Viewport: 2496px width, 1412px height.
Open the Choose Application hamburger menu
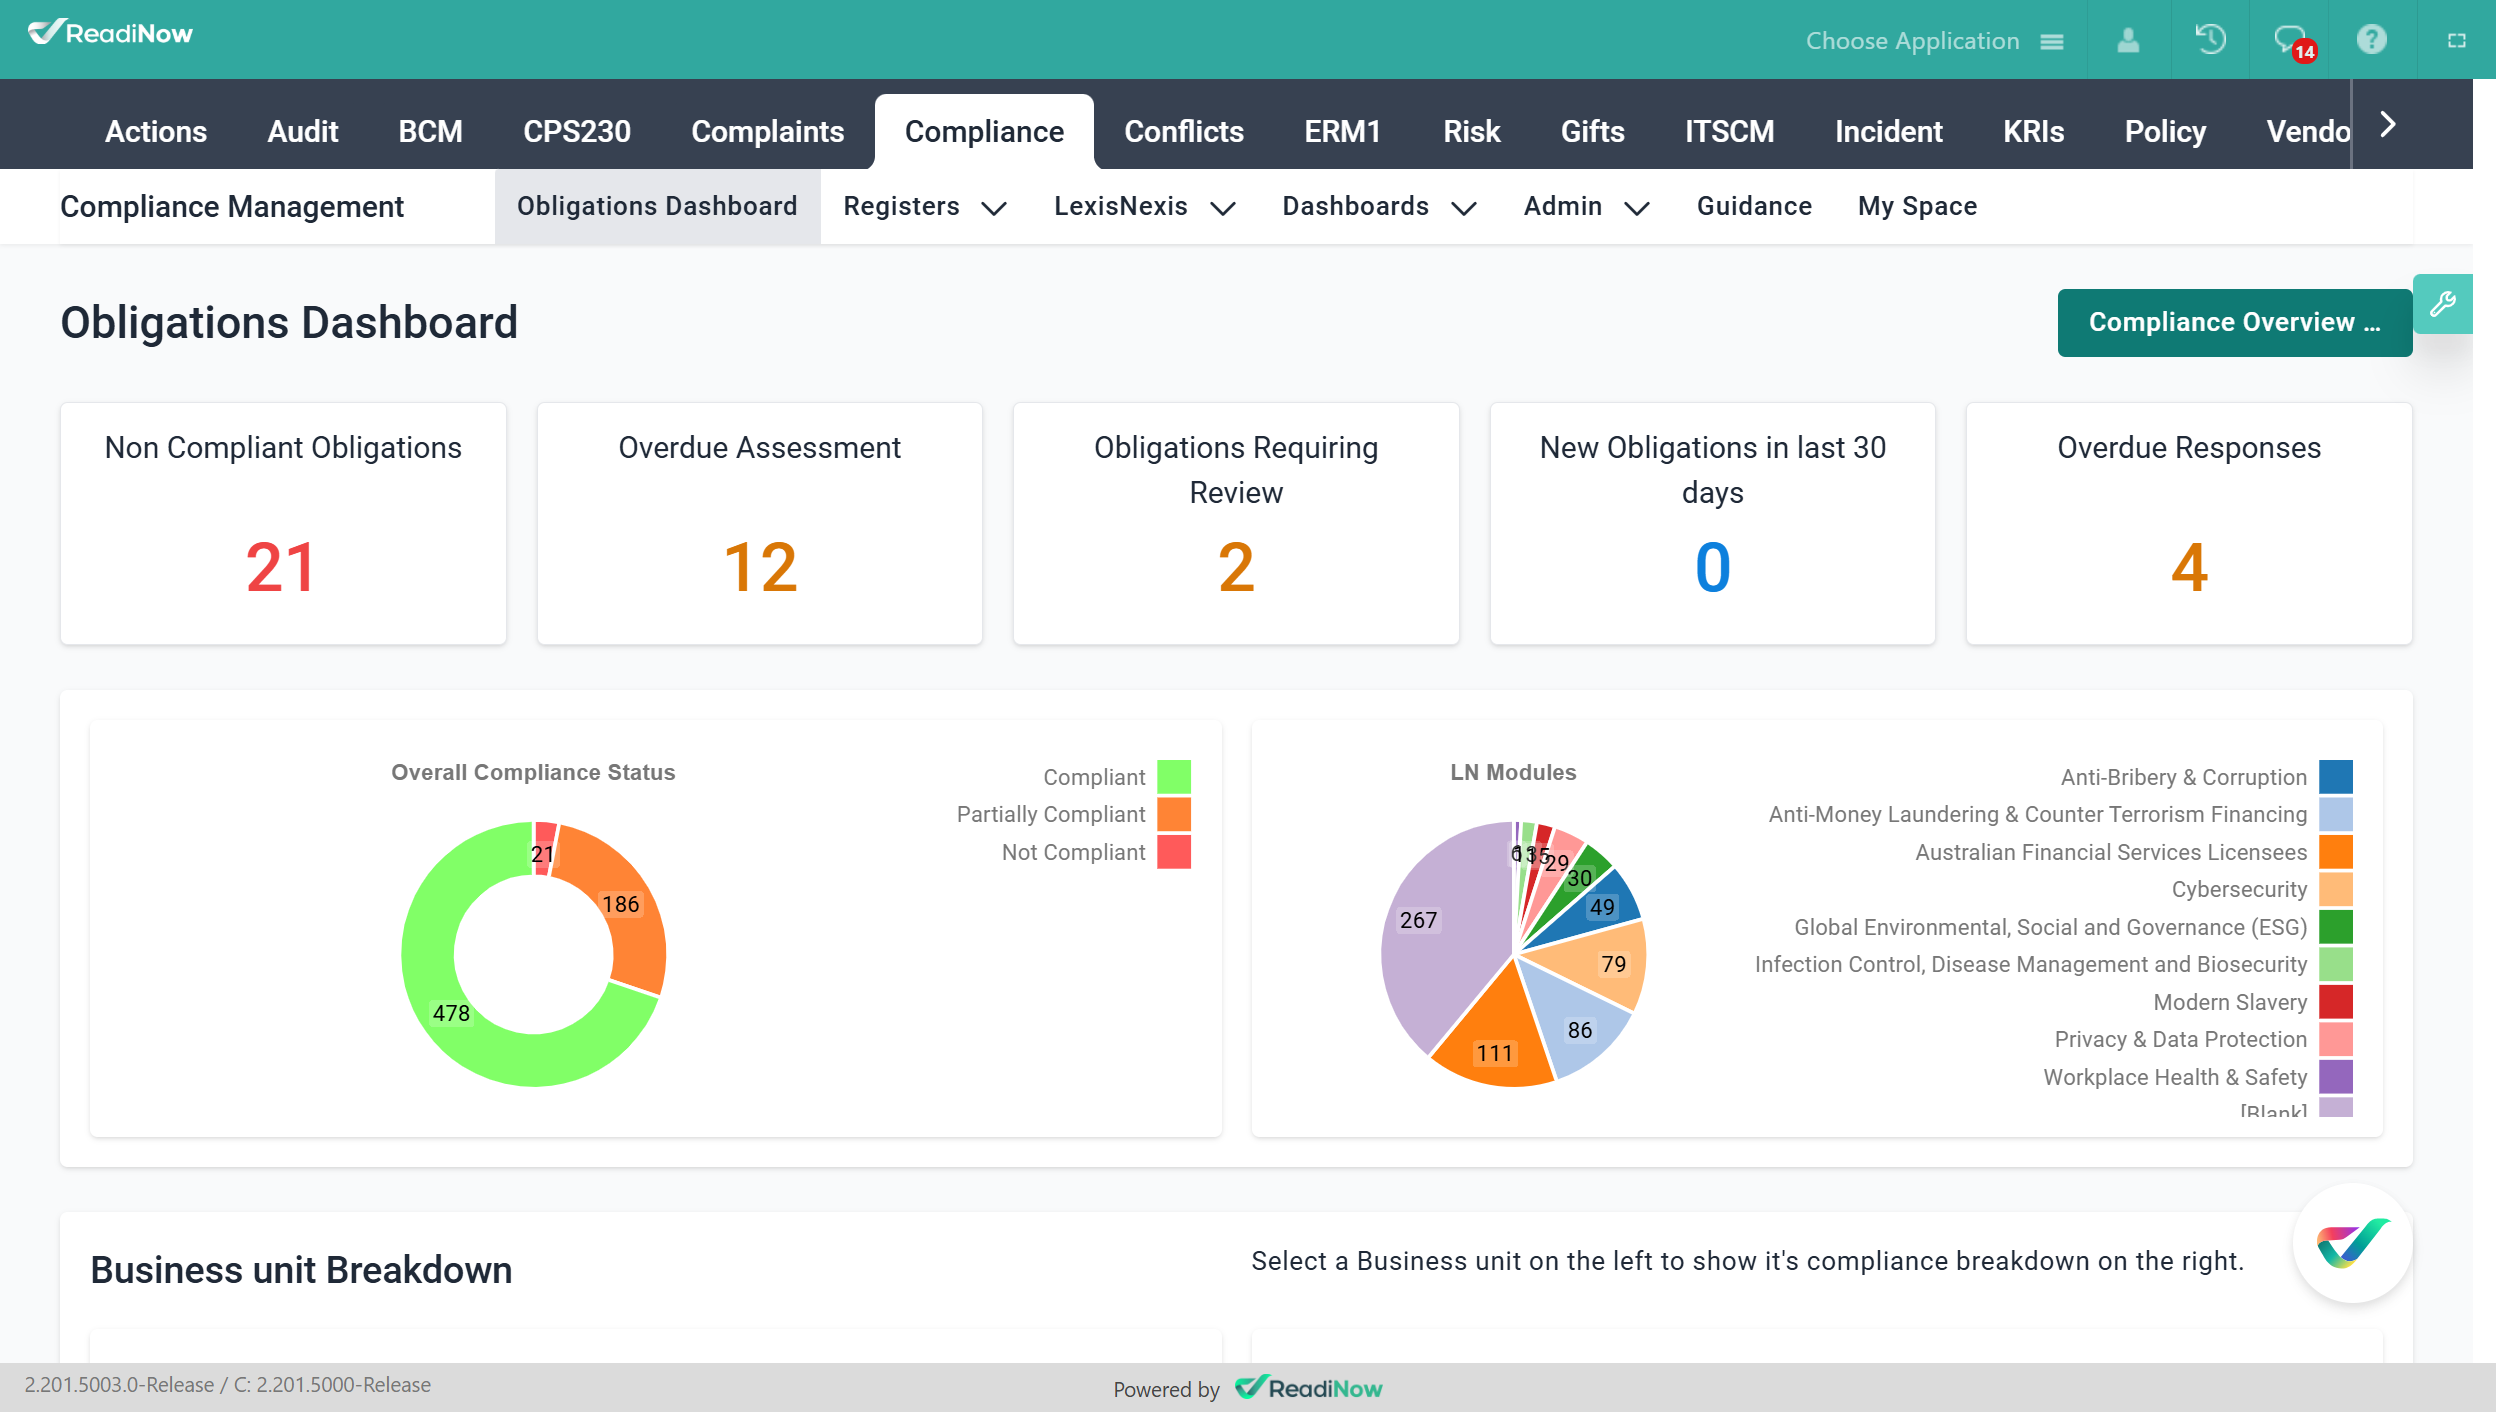[x=2052, y=41]
